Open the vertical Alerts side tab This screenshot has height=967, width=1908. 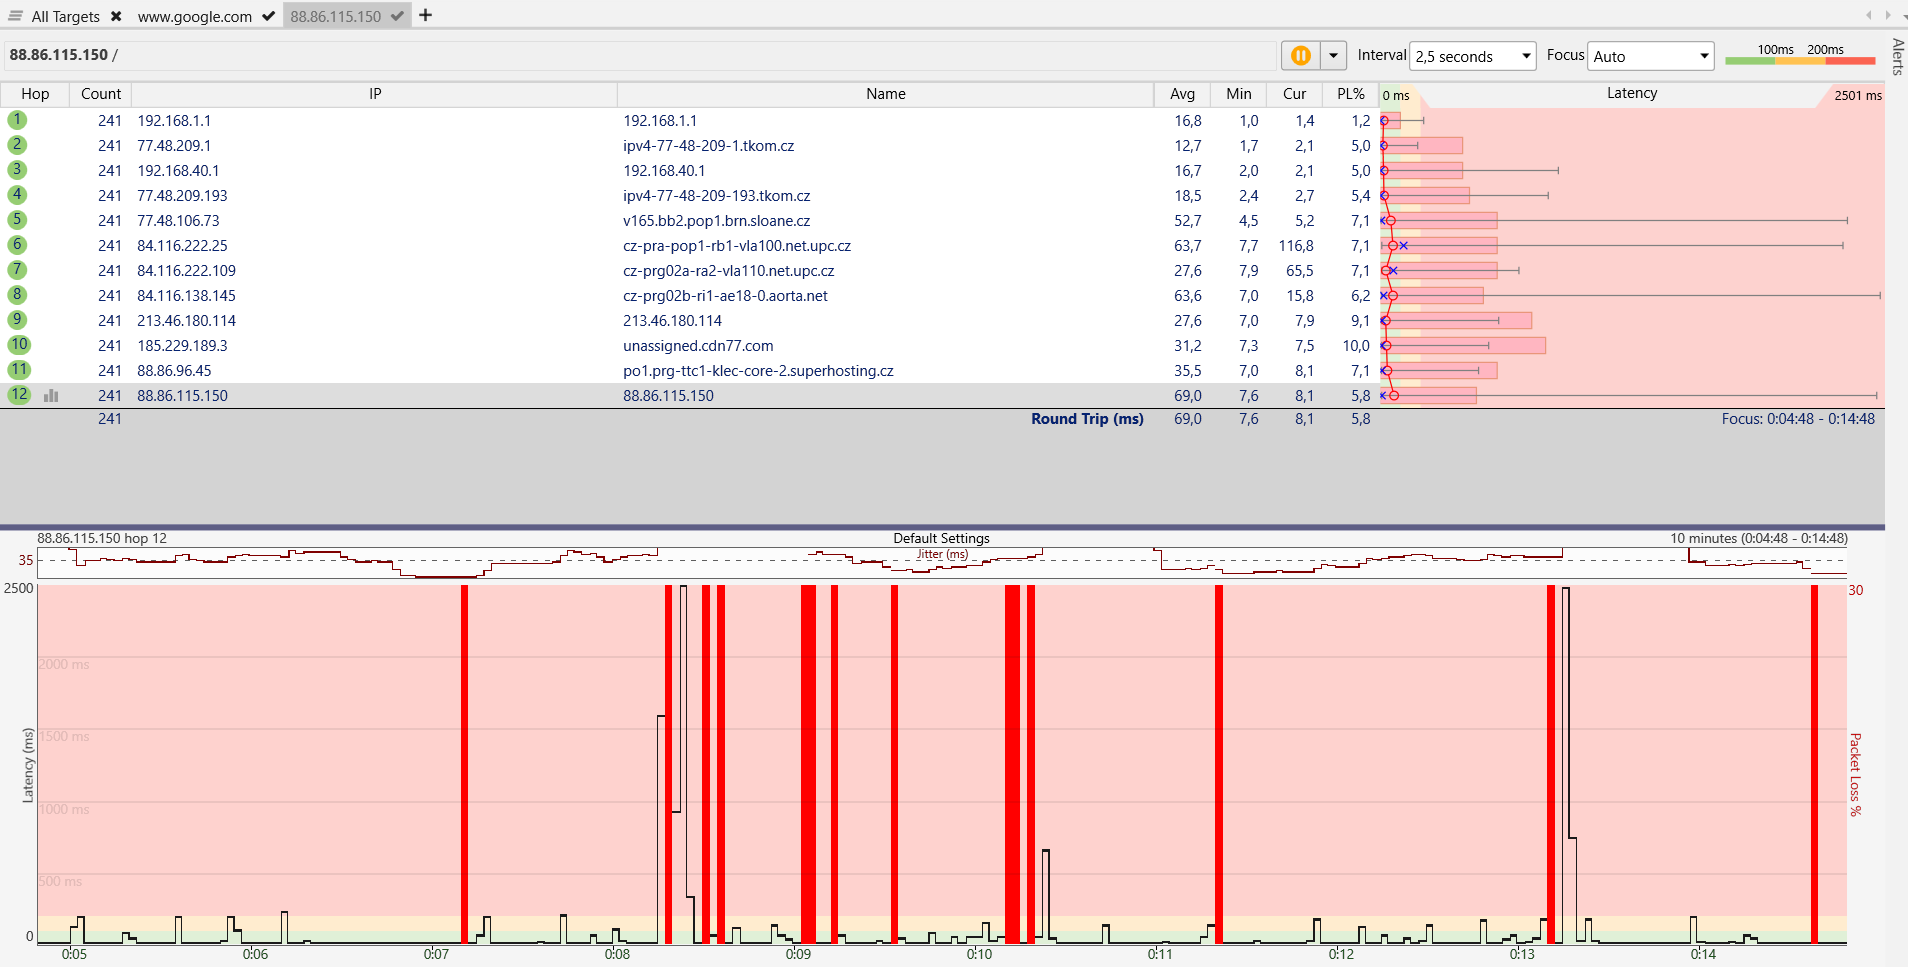[x=1897, y=56]
